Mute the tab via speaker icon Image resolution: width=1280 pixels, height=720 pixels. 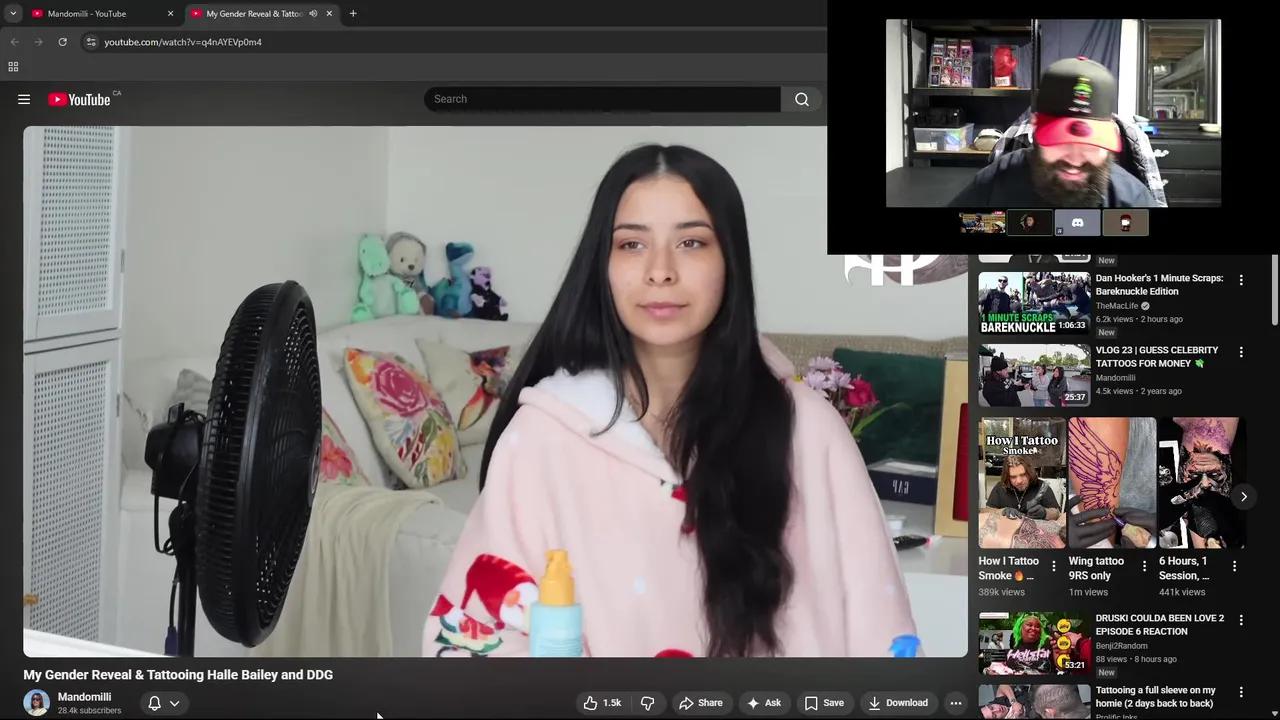pyautogui.click(x=313, y=14)
